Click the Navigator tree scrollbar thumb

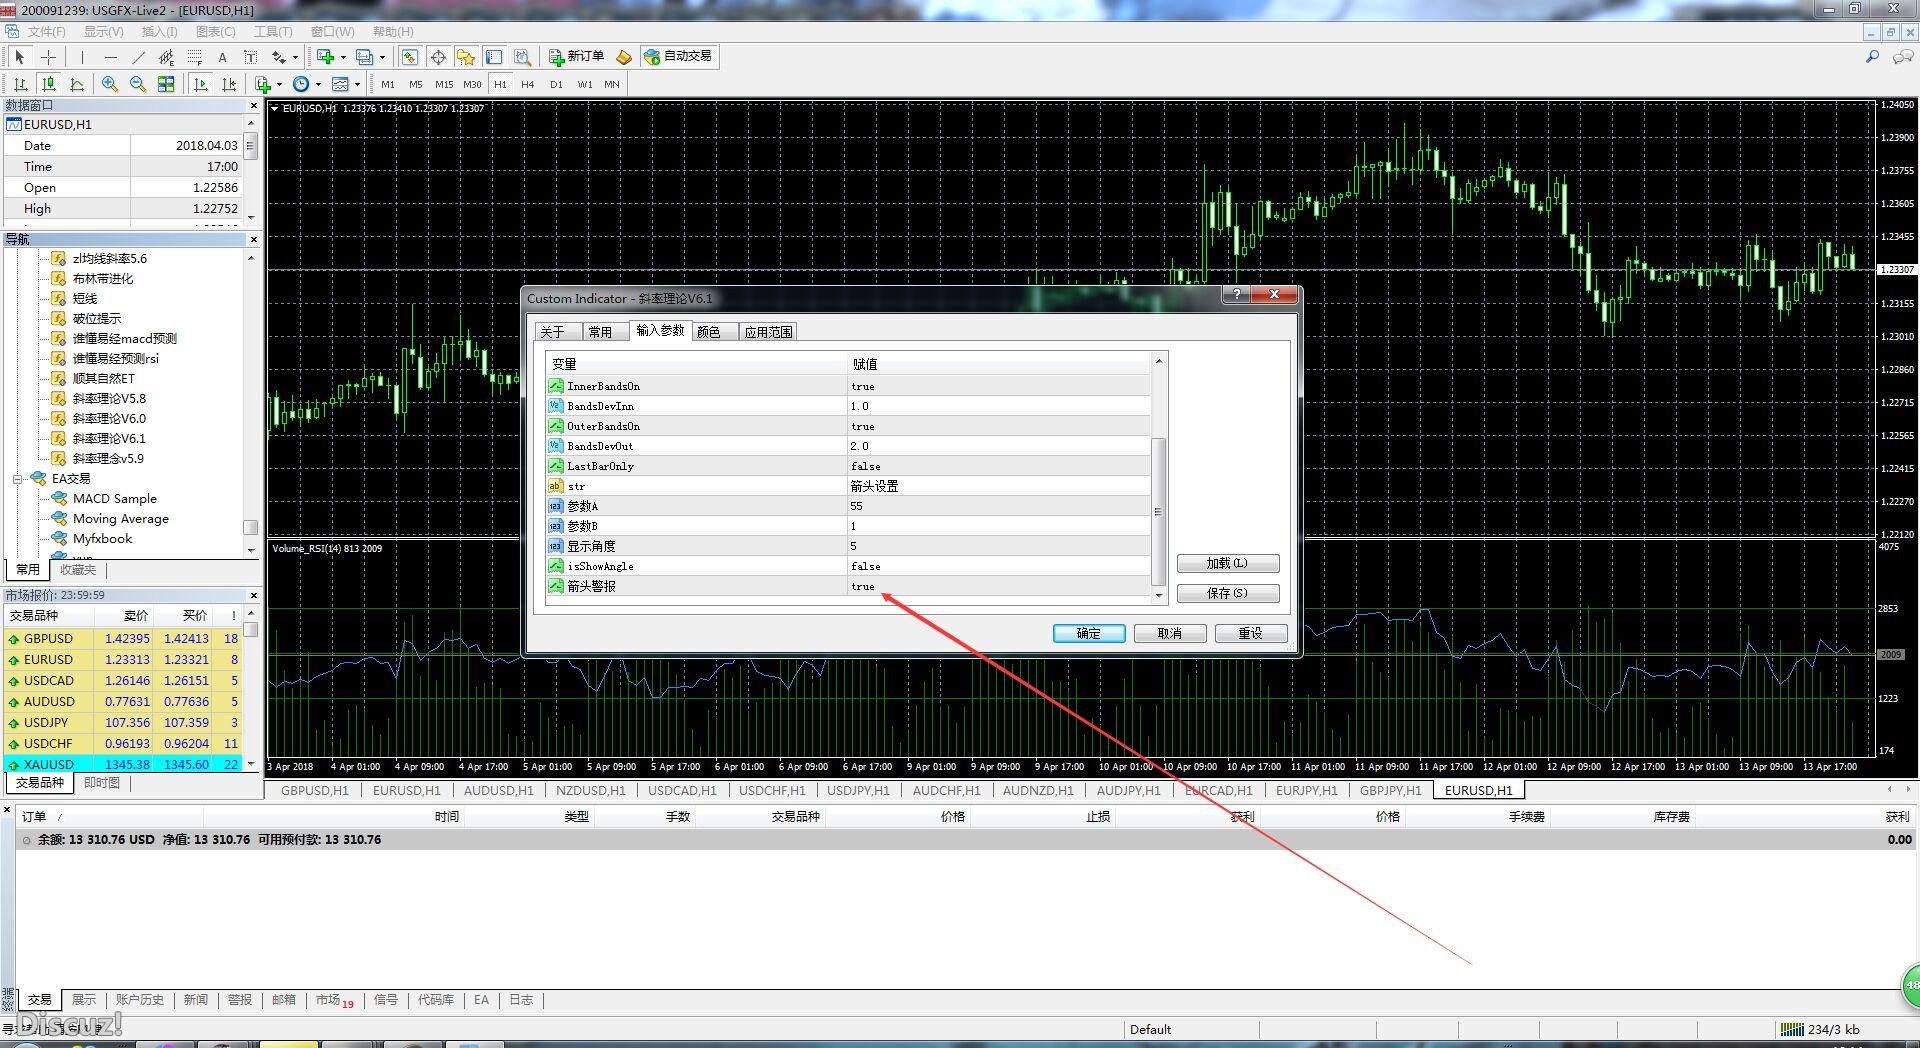251,527
